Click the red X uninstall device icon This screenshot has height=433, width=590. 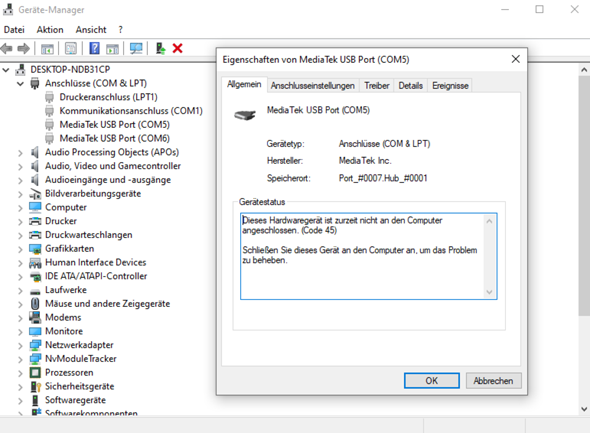(x=177, y=48)
